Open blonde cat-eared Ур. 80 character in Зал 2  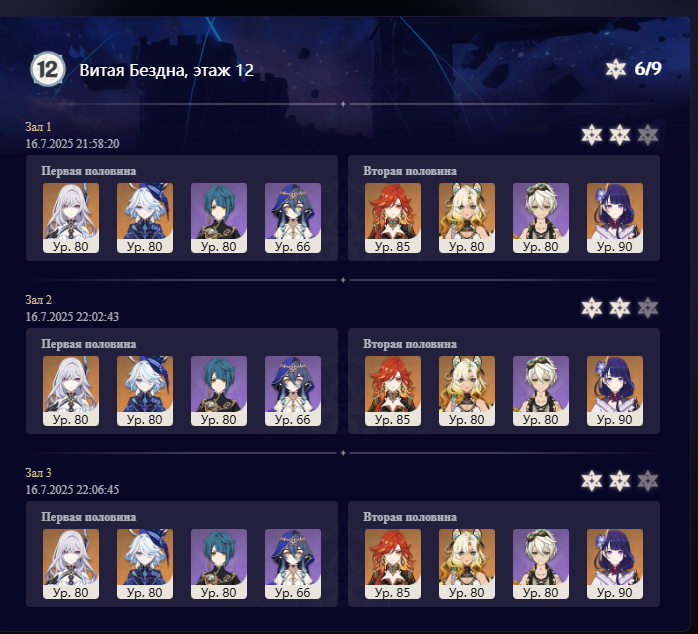(x=467, y=390)
